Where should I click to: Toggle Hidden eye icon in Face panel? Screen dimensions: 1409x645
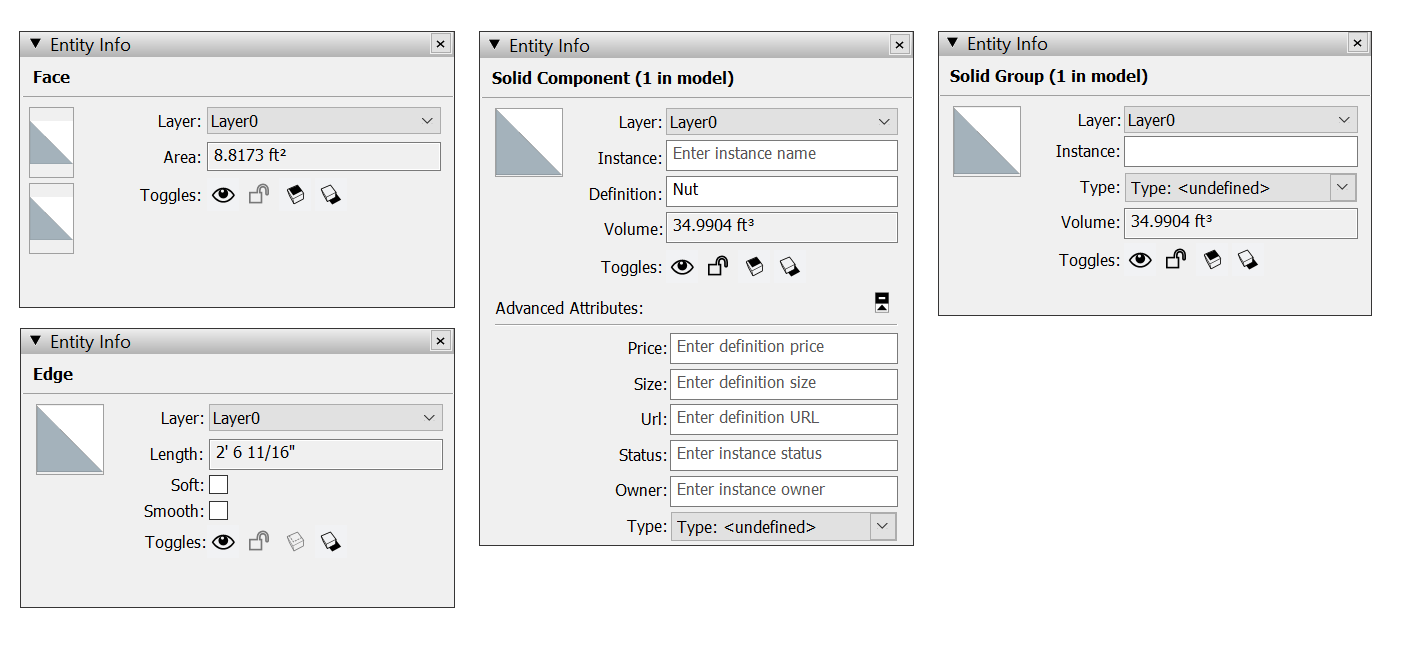point(223,195)
